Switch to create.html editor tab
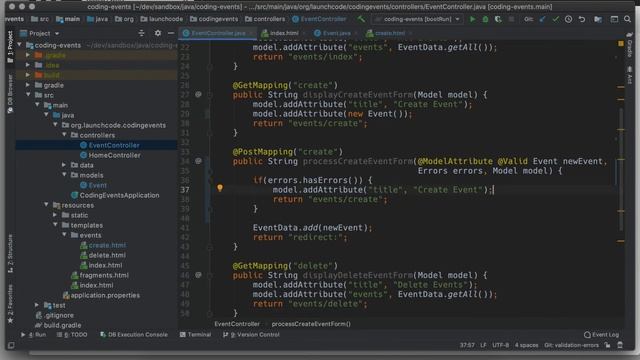Viewport: 640px width, 360px height. click(388, 33)
